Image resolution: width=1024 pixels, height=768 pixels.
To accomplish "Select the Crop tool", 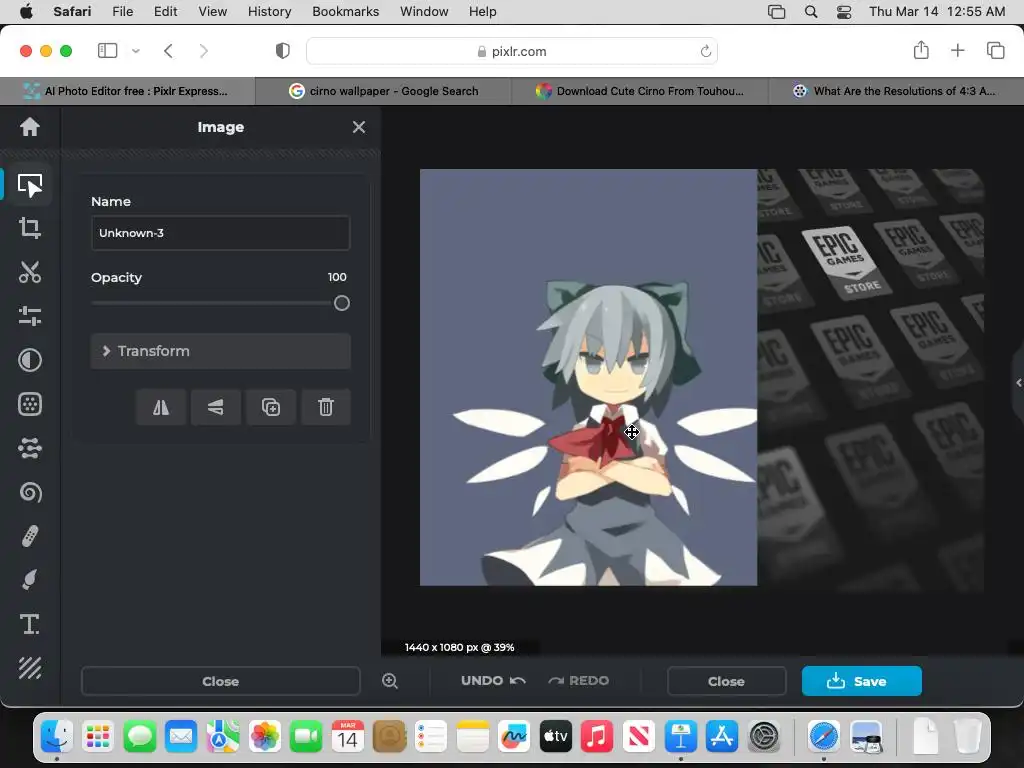I will (30, 228).
